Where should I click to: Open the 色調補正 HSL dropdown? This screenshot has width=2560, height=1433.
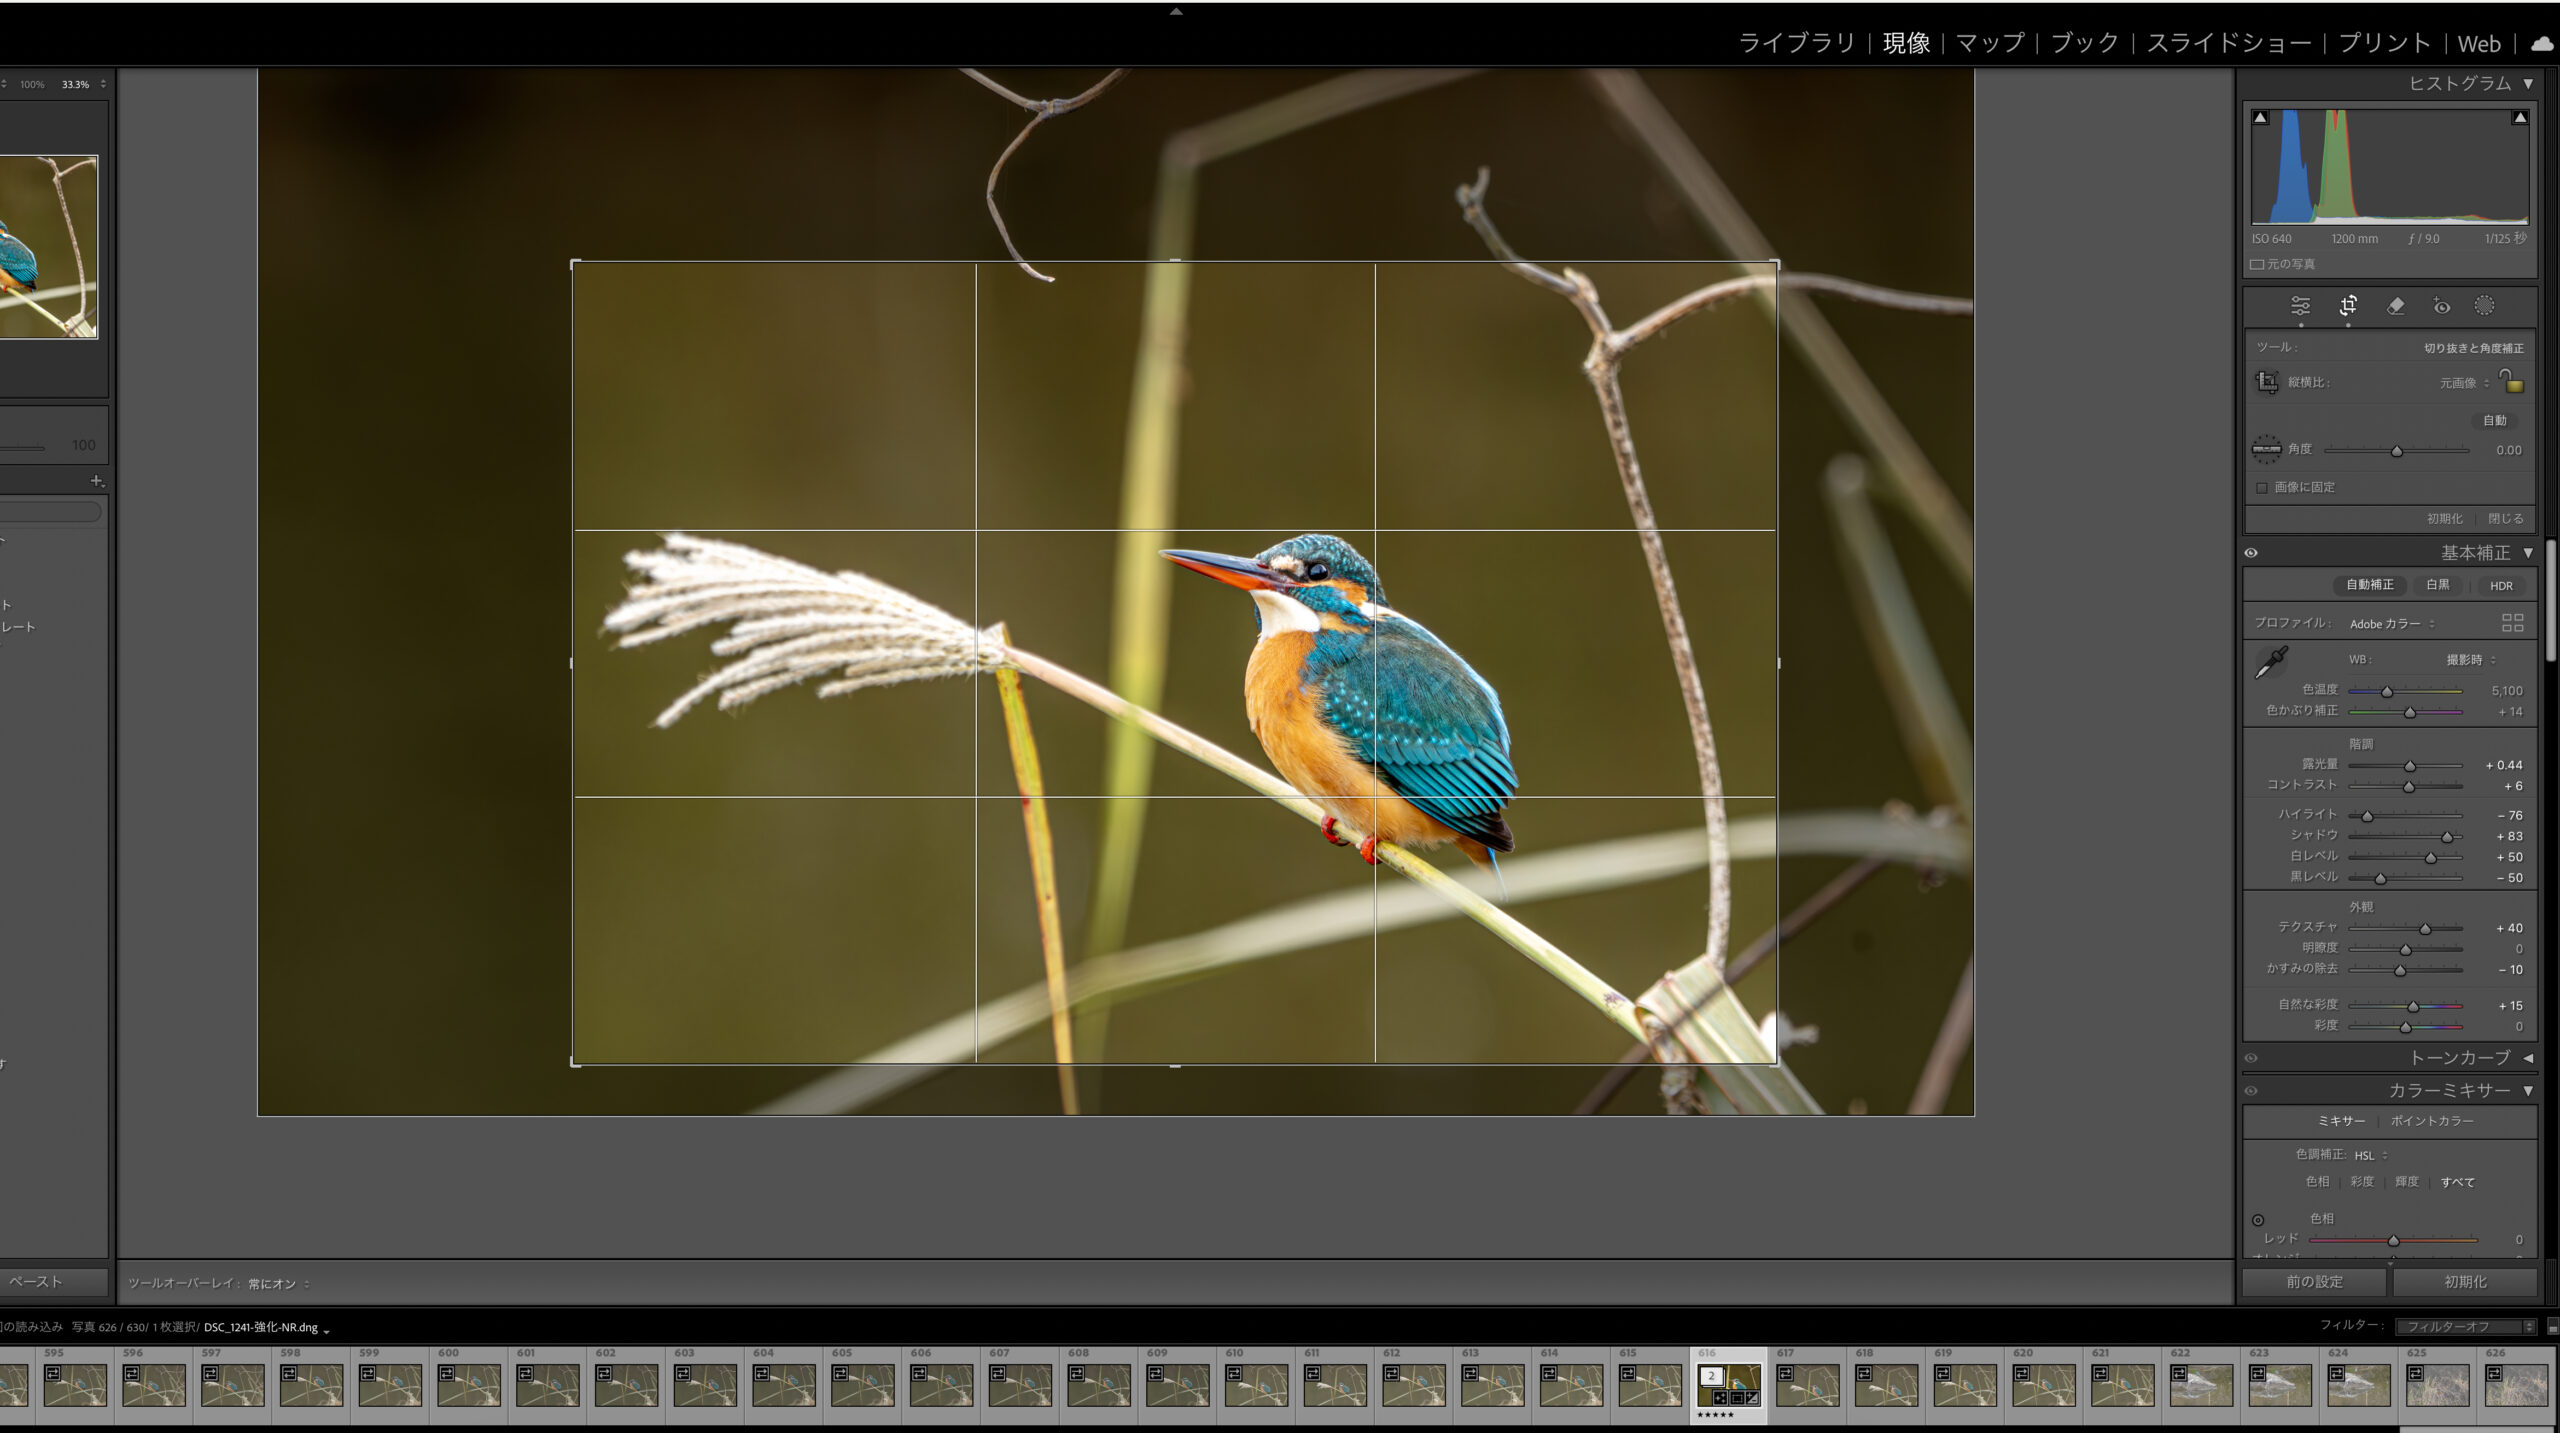(x=2370, y=1155)
